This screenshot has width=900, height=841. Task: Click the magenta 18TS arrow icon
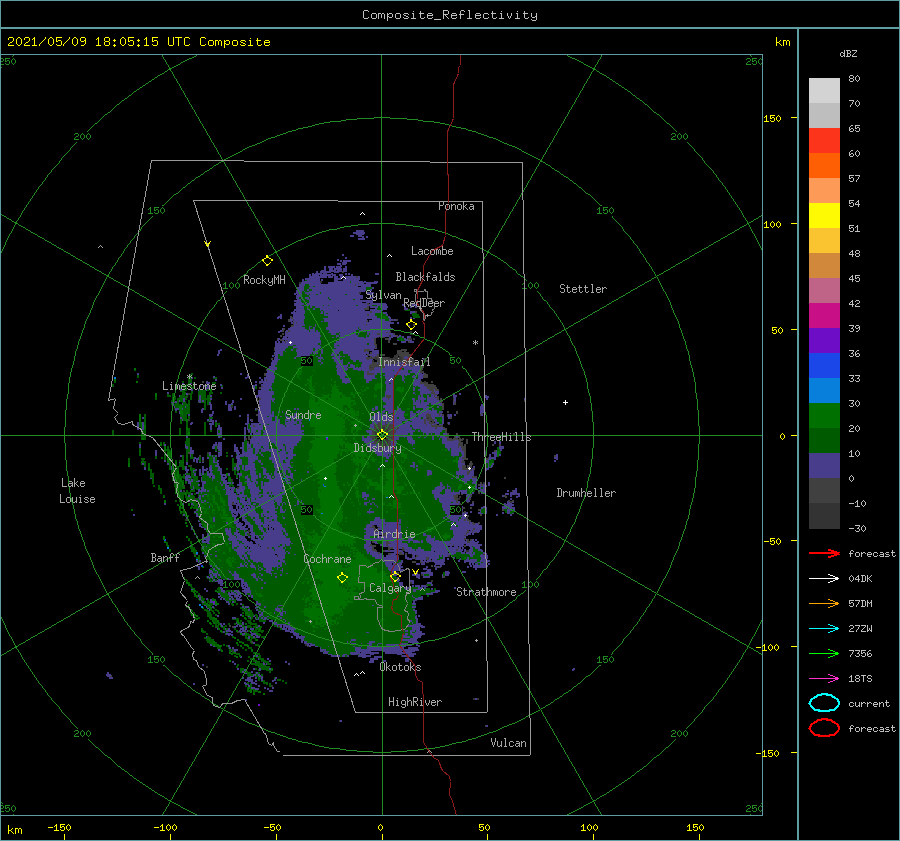(x=824, y=679)
